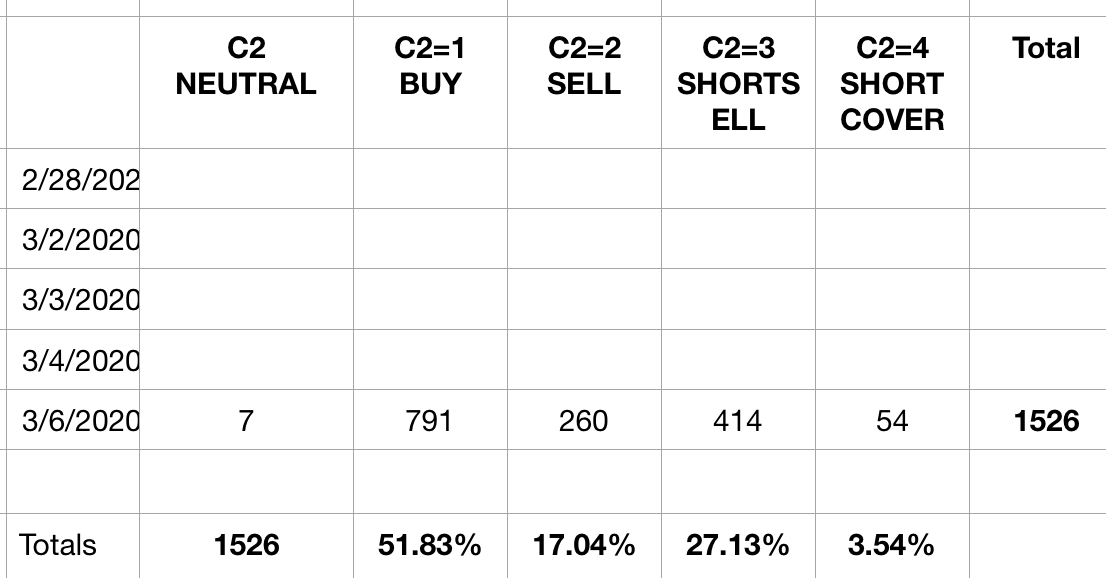Image resolution: width=1106 pixels, height=578 pixels.
Task: Select the 51.83% percentage cell
Action: (x=430, y=545)
